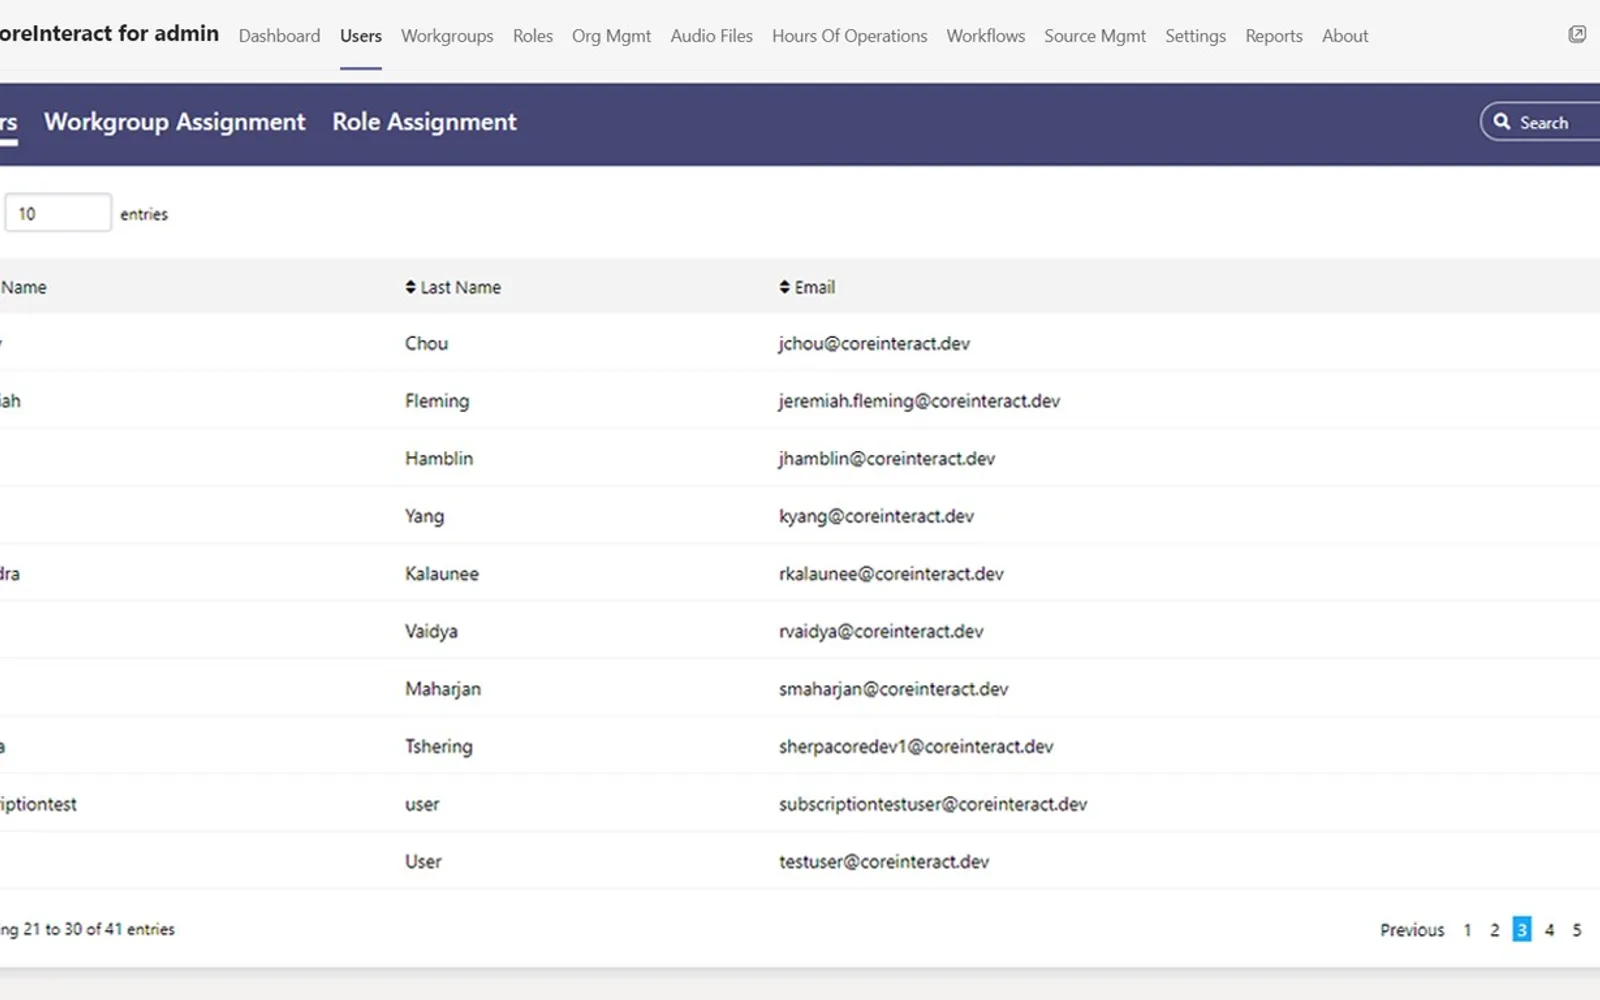This screenshot has height=1000, width=1600.
Task: Click email sherpacoredev1@coreinteract.dev
Action: pyautogui.click(x=916, y=746)
